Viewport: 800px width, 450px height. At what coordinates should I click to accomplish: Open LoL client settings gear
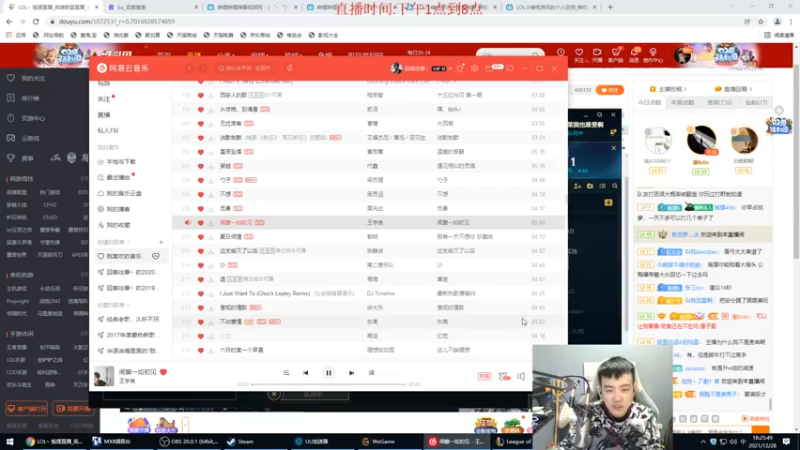(x=599, y=115)
